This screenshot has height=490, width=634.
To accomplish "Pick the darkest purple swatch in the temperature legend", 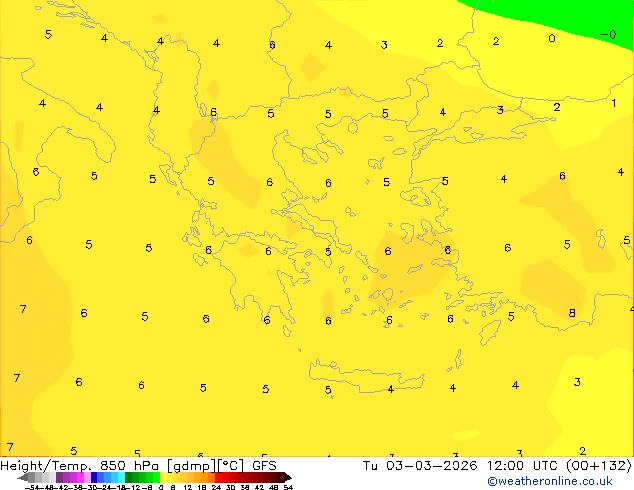I will [x=59, y=477].
